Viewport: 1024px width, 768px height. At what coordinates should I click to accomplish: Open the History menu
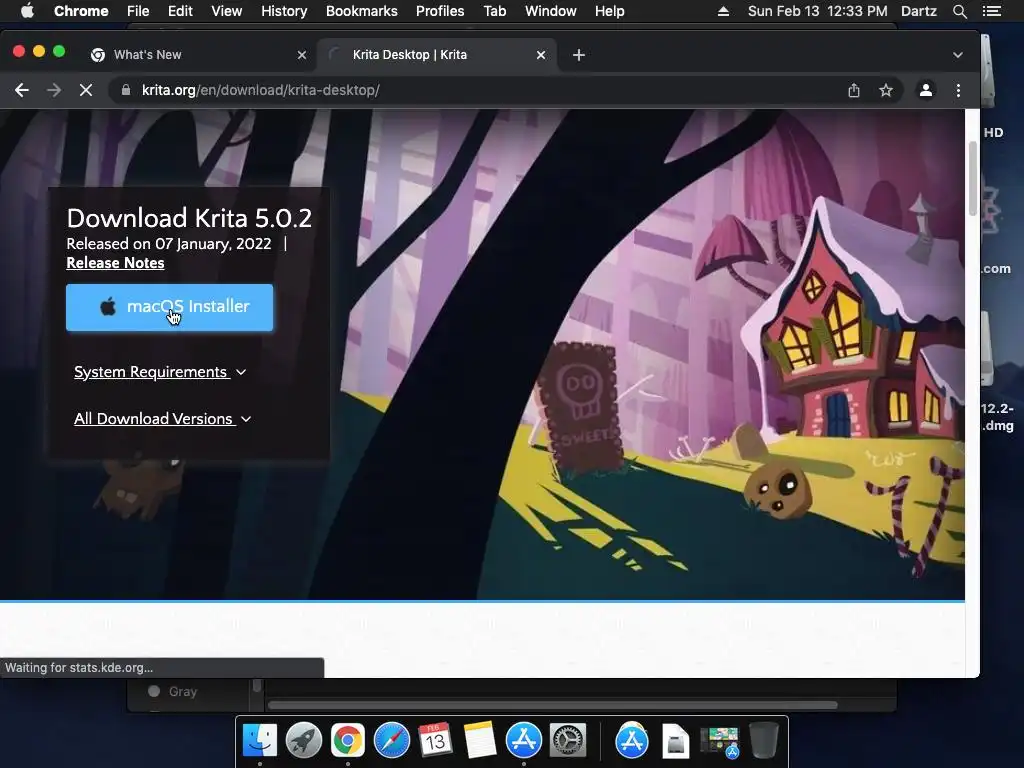(x=284, y=11)
